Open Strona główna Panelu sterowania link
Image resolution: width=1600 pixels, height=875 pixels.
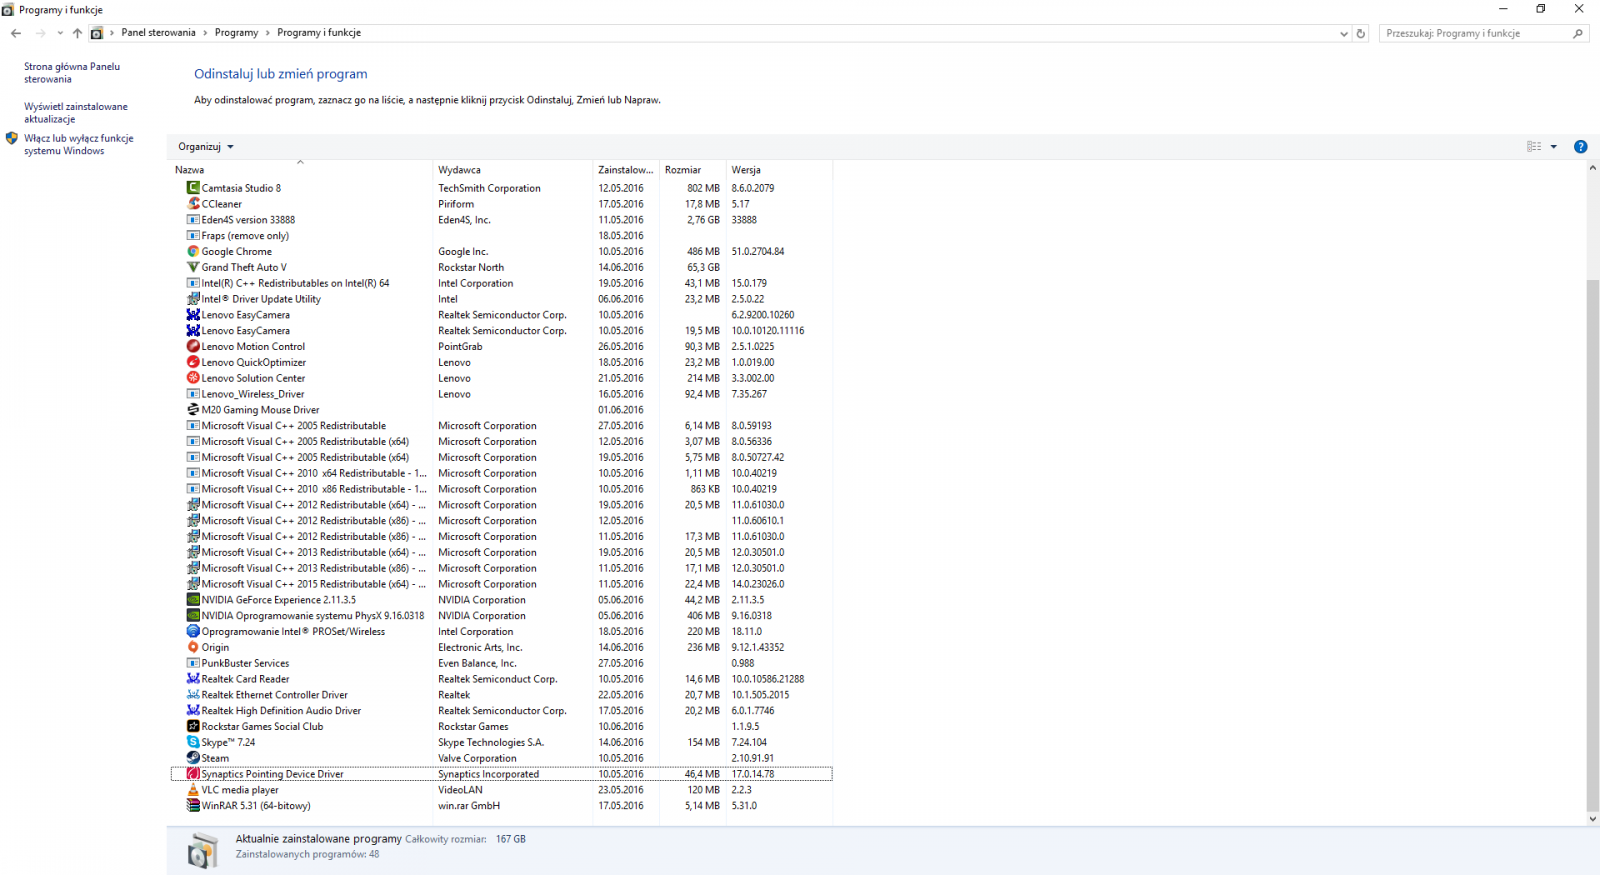pyautogui.click(x=72, y=73)
